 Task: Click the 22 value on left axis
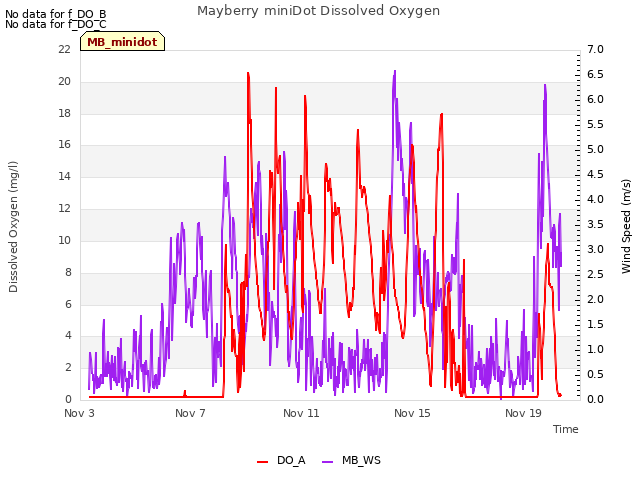click(x=64, y=49)
